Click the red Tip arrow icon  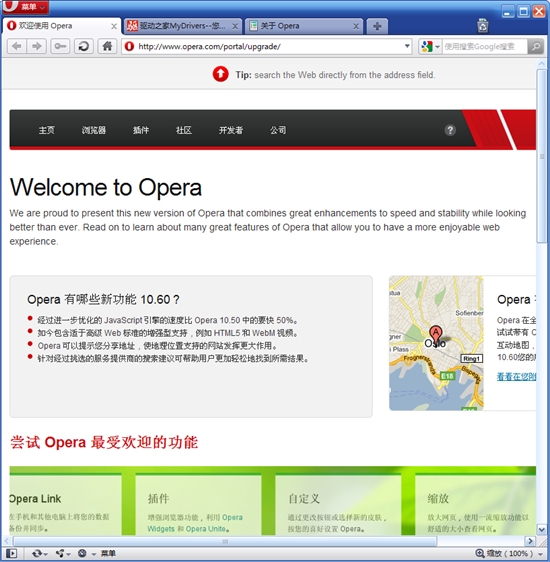point(220,74)
